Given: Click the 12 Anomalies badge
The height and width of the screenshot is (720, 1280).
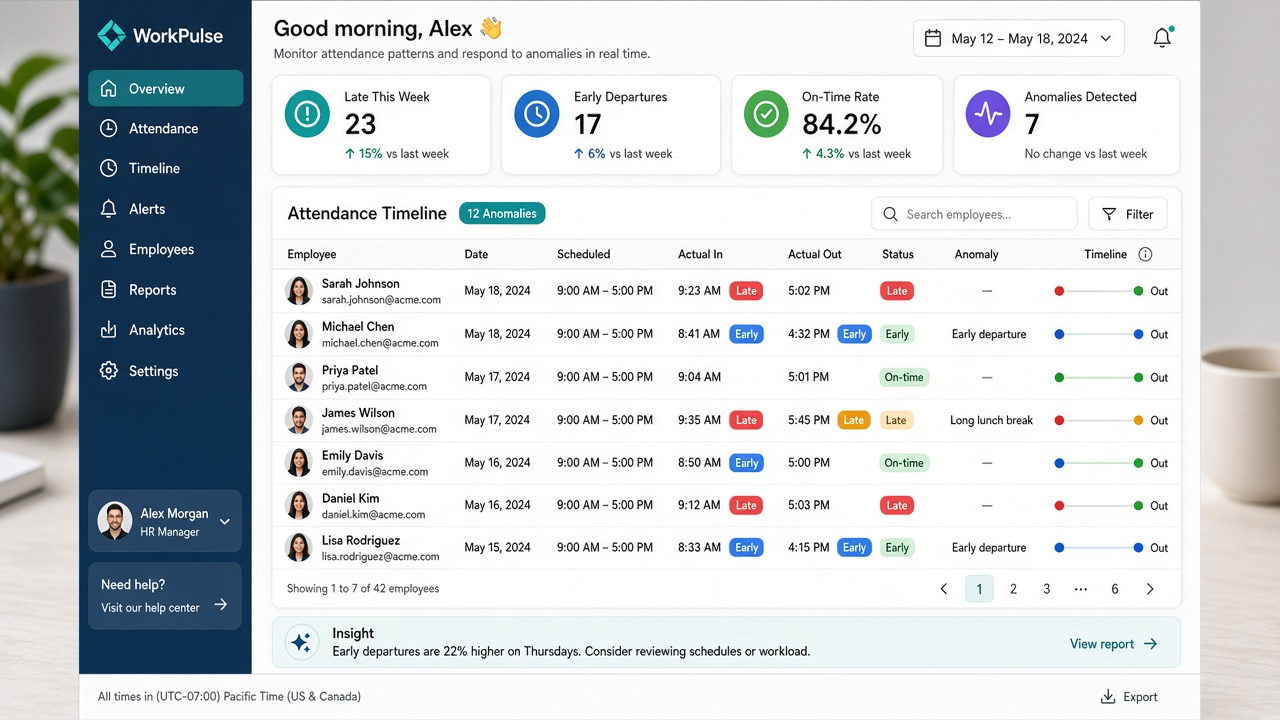Looking at the screenshot, I should 502,213.
